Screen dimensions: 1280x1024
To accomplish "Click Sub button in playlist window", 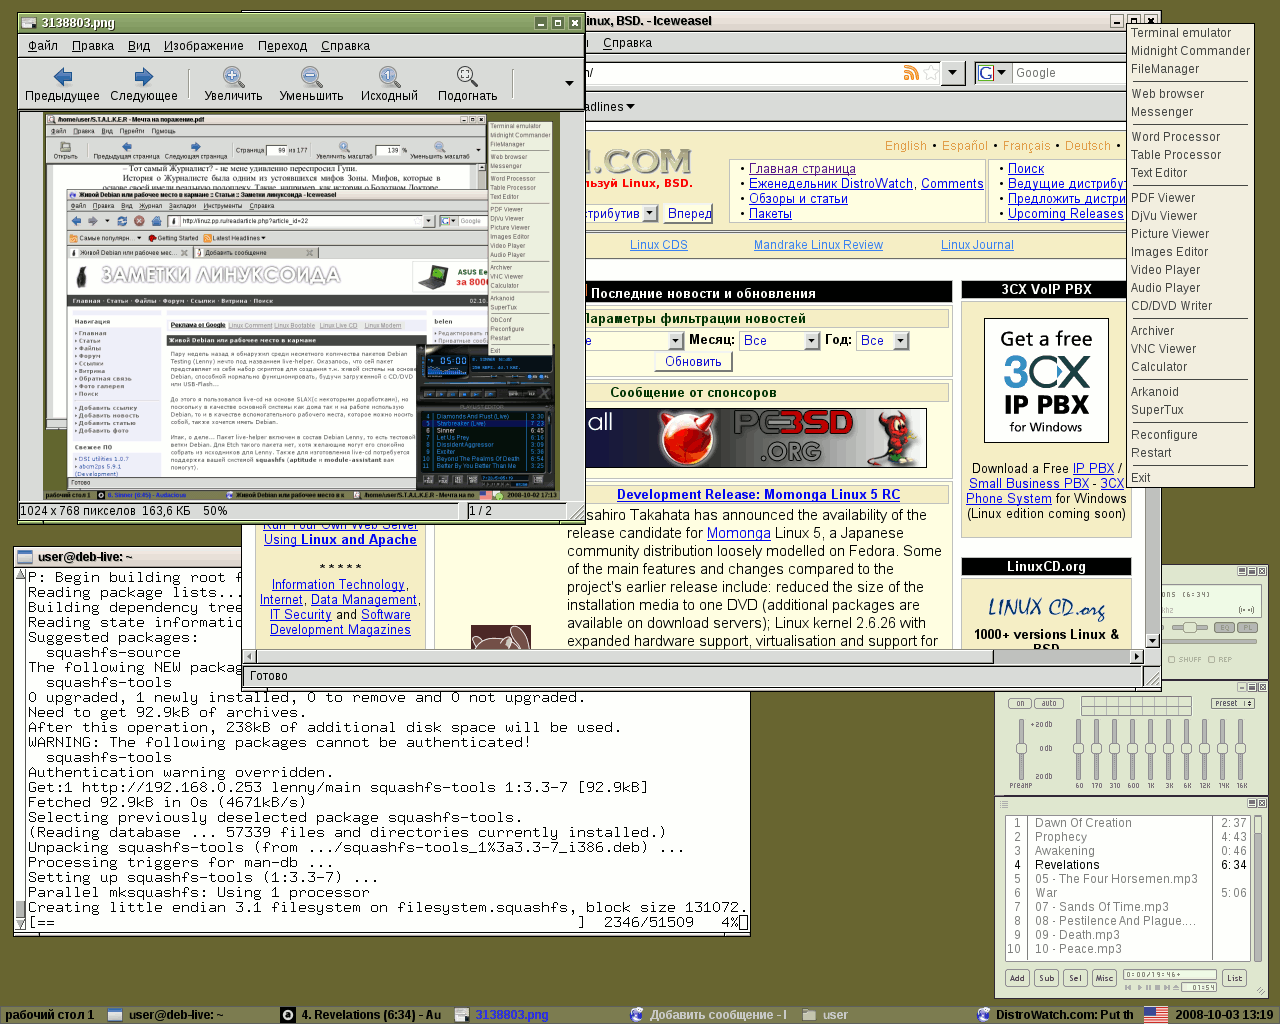I will pos(1046,978).
